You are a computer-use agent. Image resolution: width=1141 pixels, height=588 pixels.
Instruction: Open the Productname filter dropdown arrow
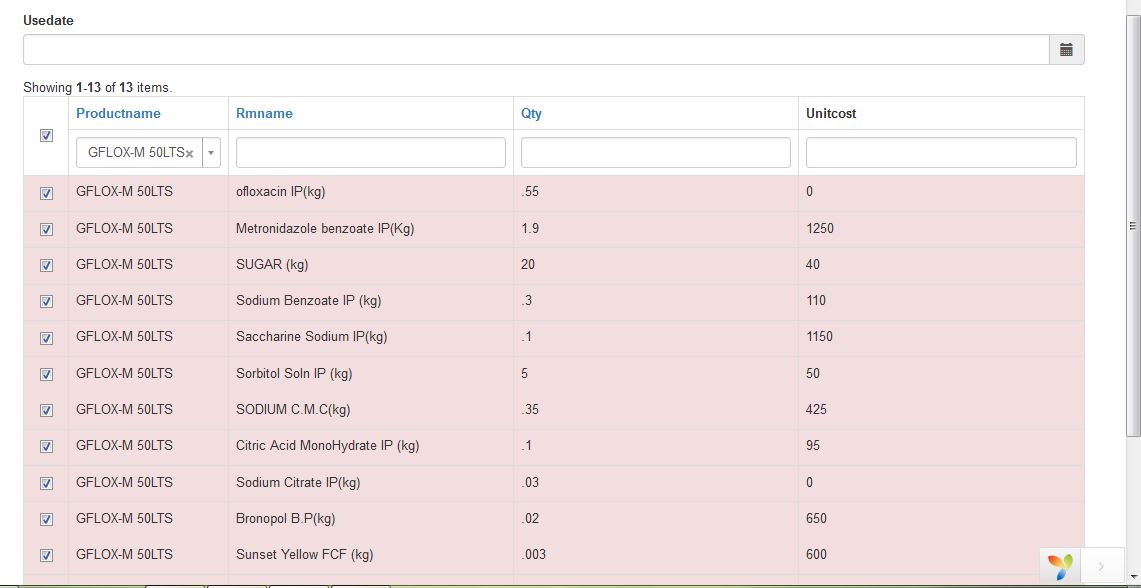(x=210, y=152)
